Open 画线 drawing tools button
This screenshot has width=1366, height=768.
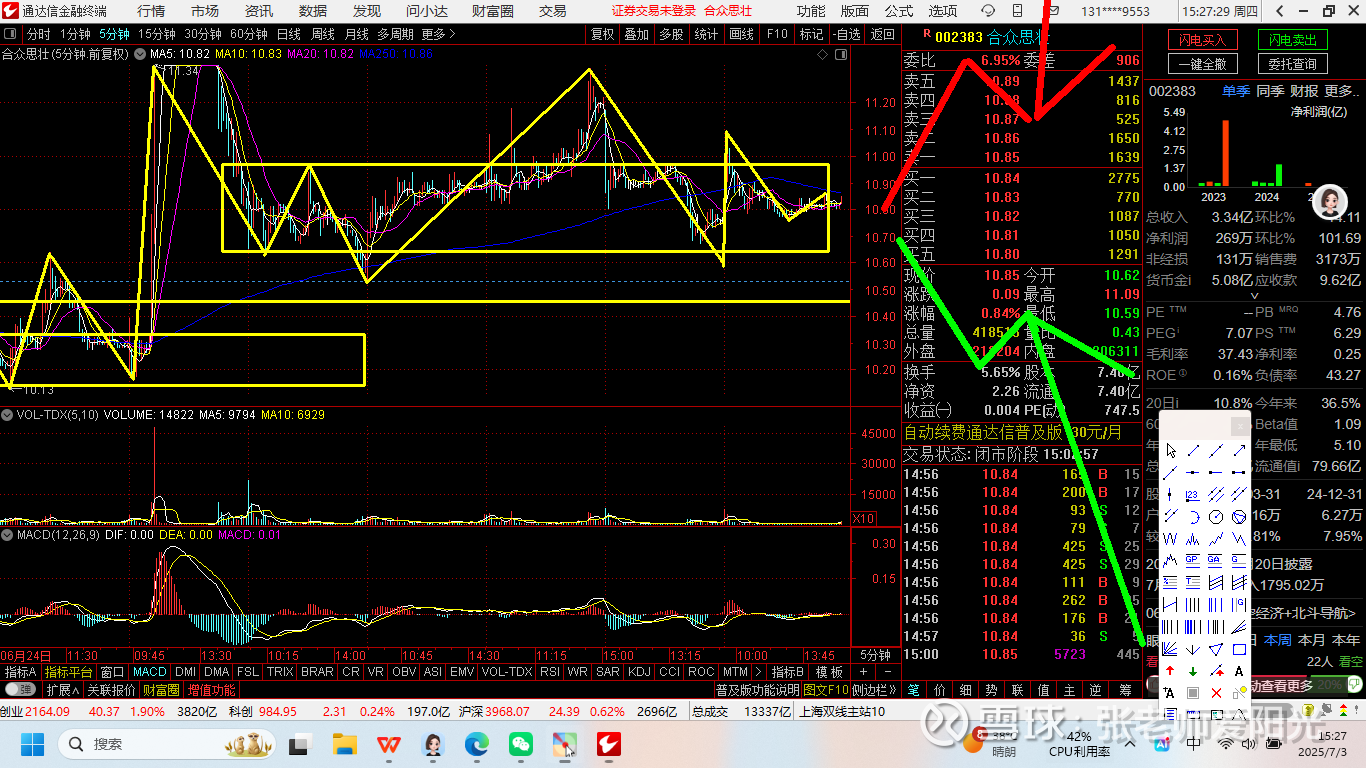(x=742, y=34)
